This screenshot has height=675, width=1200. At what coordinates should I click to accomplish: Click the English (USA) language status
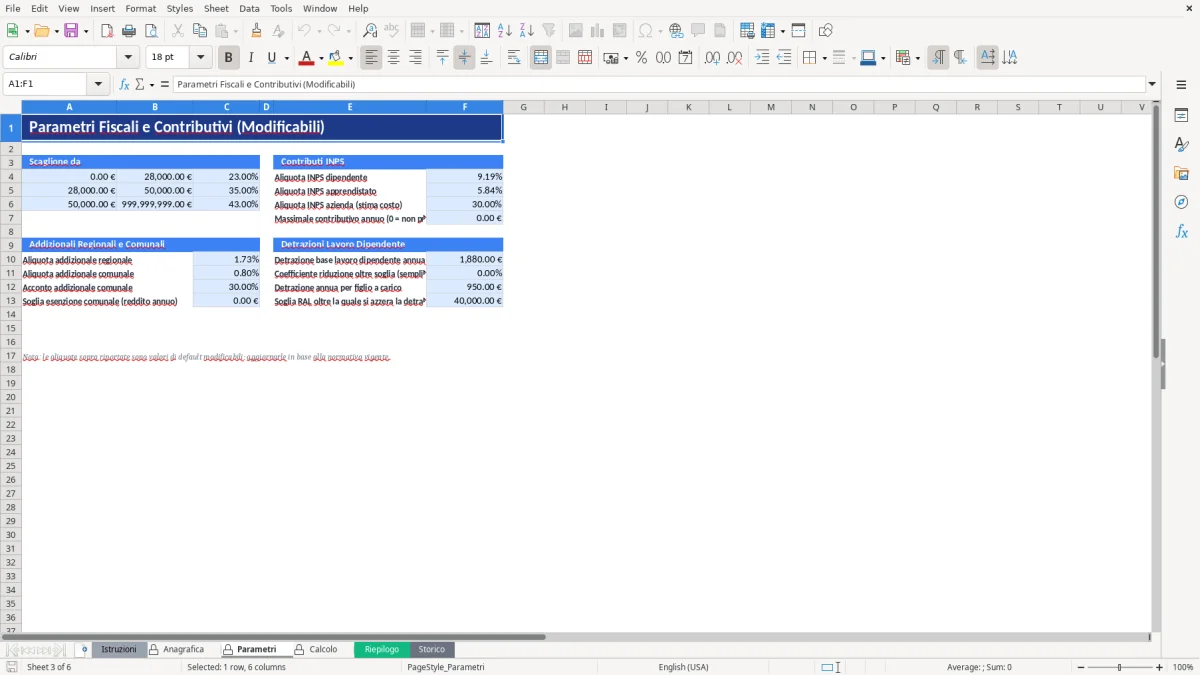pyautogui.click(x=683, y=667)
